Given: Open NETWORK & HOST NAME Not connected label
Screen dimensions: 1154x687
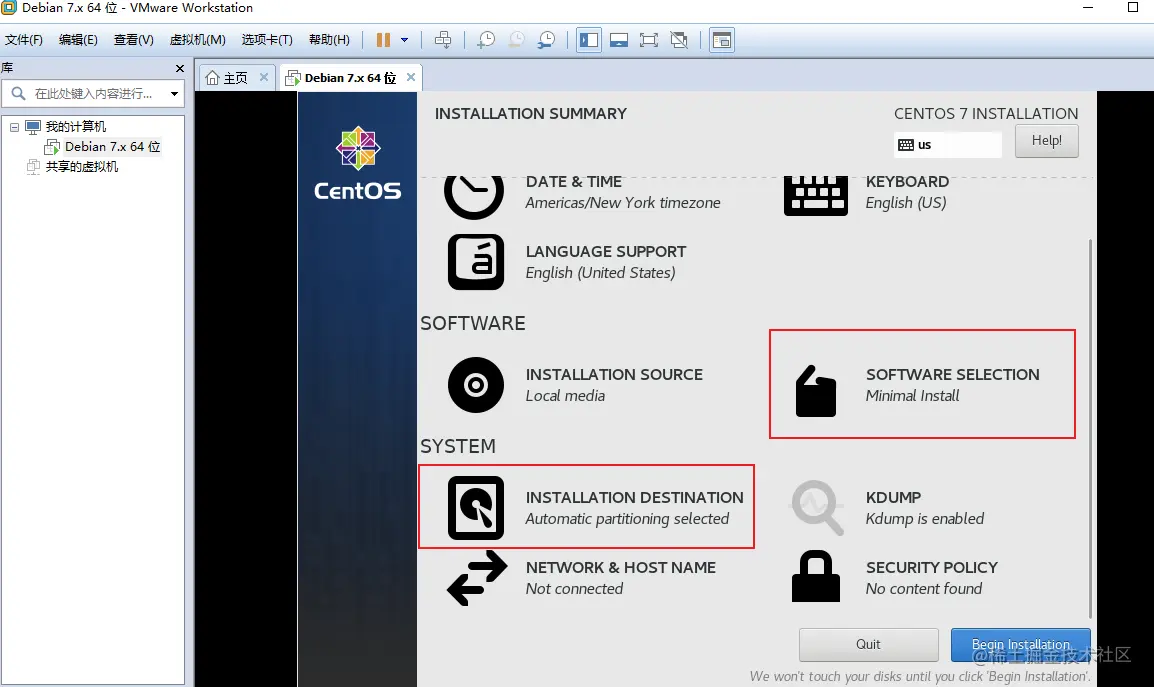Looking at the screenshot, I should [620, 578].
